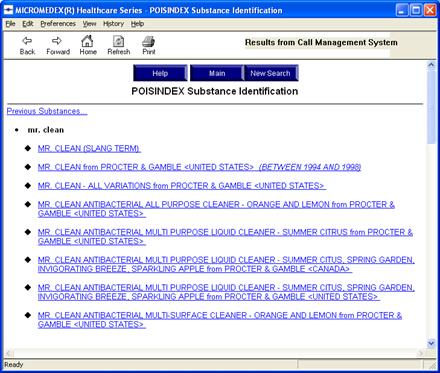This screenshot has width=440, height=373.
Task: Open Summer Citus Spring Garden United States link
Action: coord(226,292)
